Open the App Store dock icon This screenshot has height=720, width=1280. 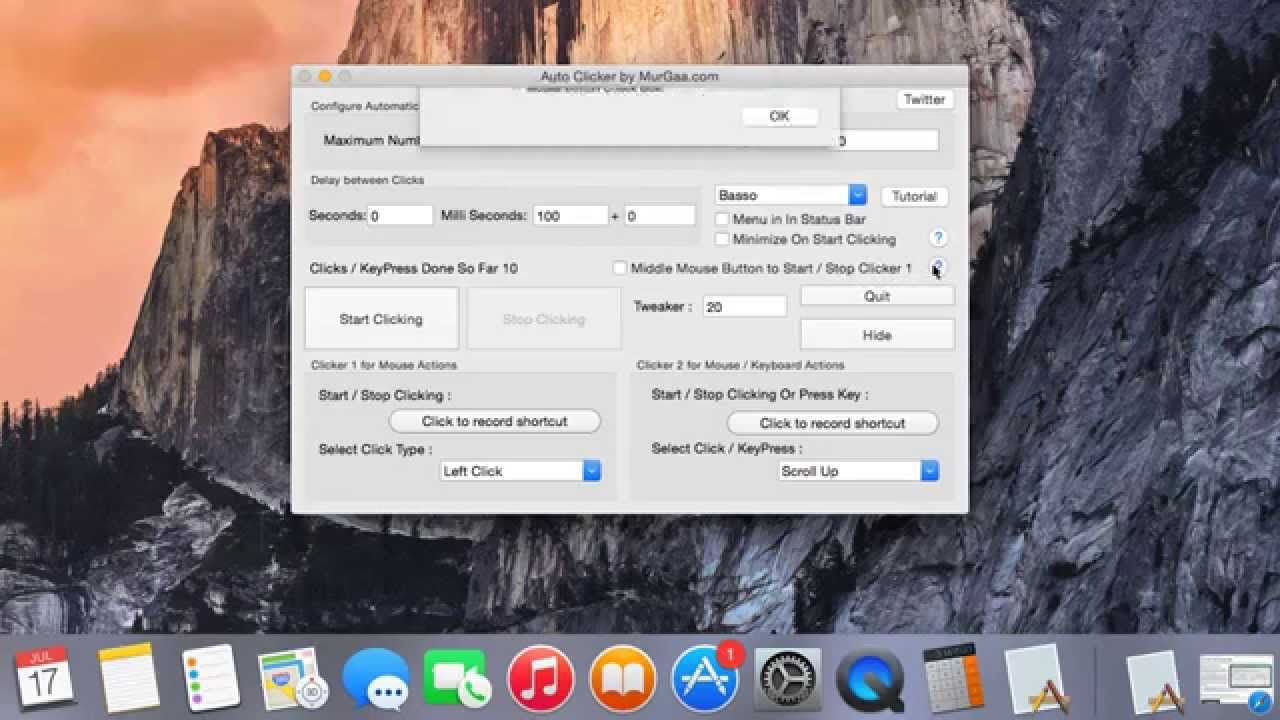pyautogui.click(x=706, y=678)
